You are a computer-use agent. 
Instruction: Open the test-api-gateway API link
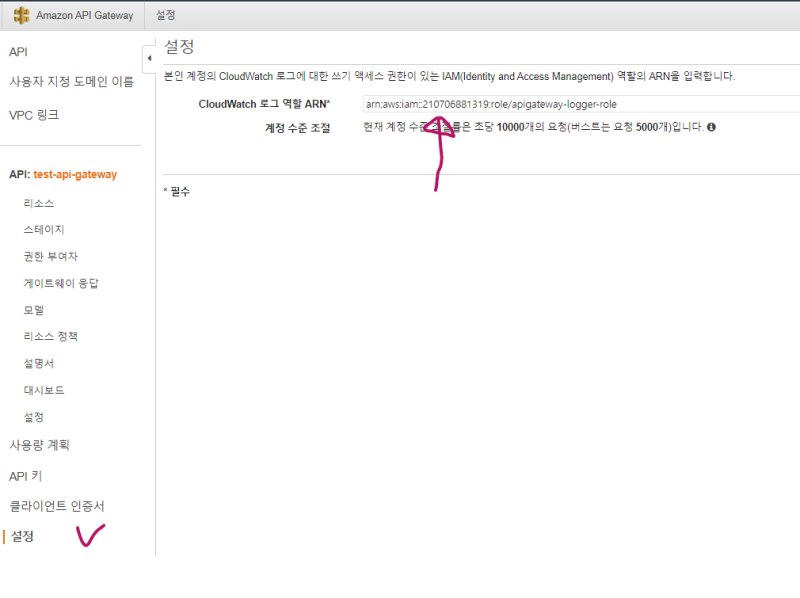click(75, 175)
